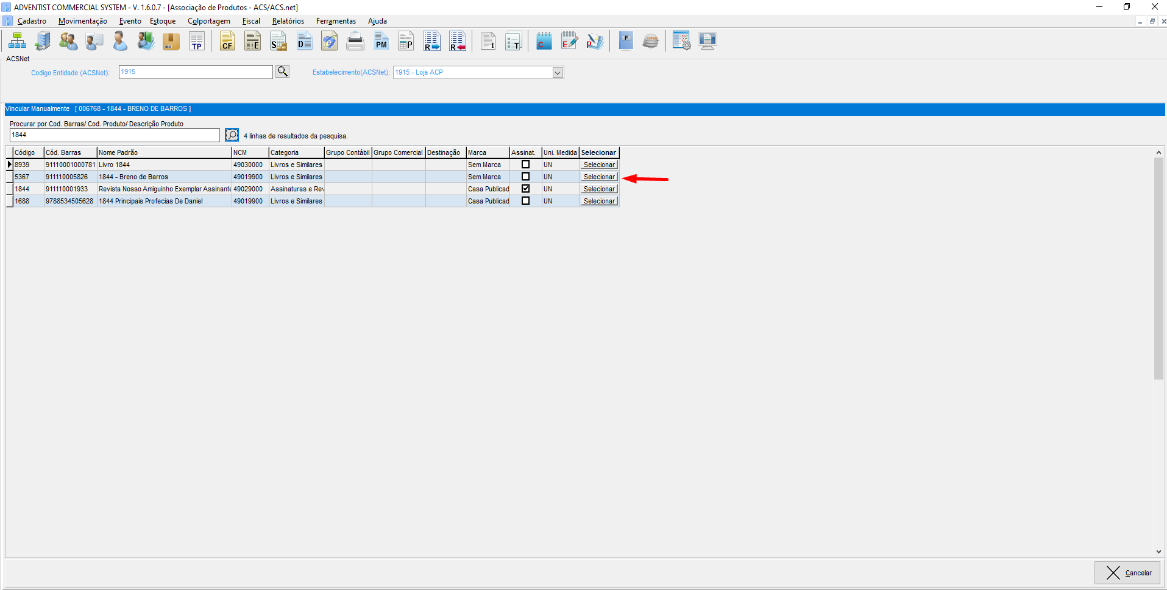Click the Código column header
The image size is (1167, 590).
28,152
